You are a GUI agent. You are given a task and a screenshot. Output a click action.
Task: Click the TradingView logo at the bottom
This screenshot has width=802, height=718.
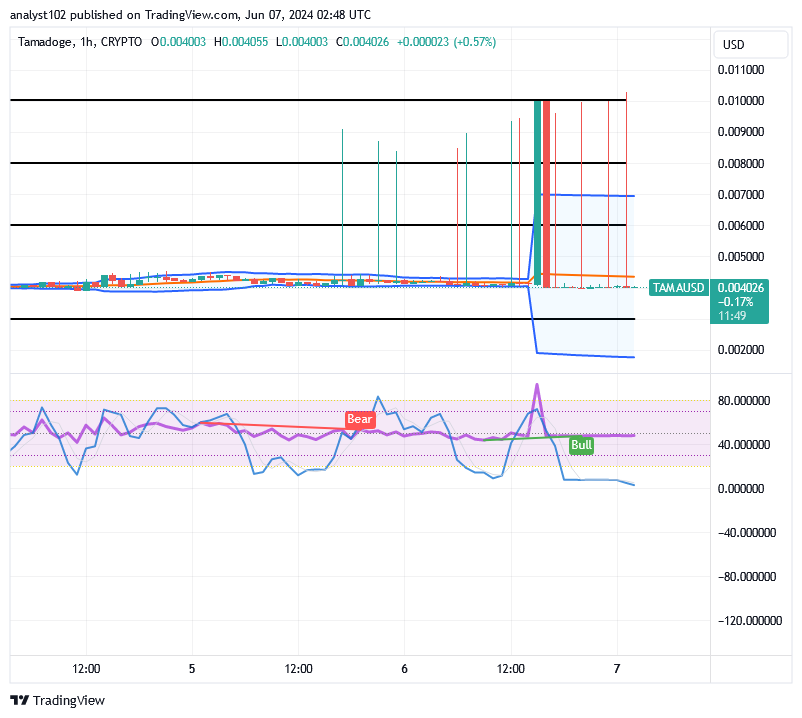(x=57, y=700)
